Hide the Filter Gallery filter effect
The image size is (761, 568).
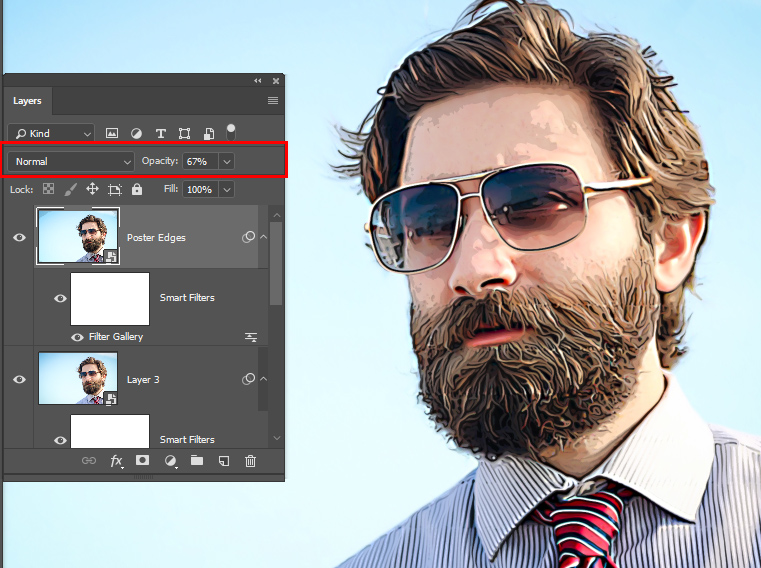(77, 337)
